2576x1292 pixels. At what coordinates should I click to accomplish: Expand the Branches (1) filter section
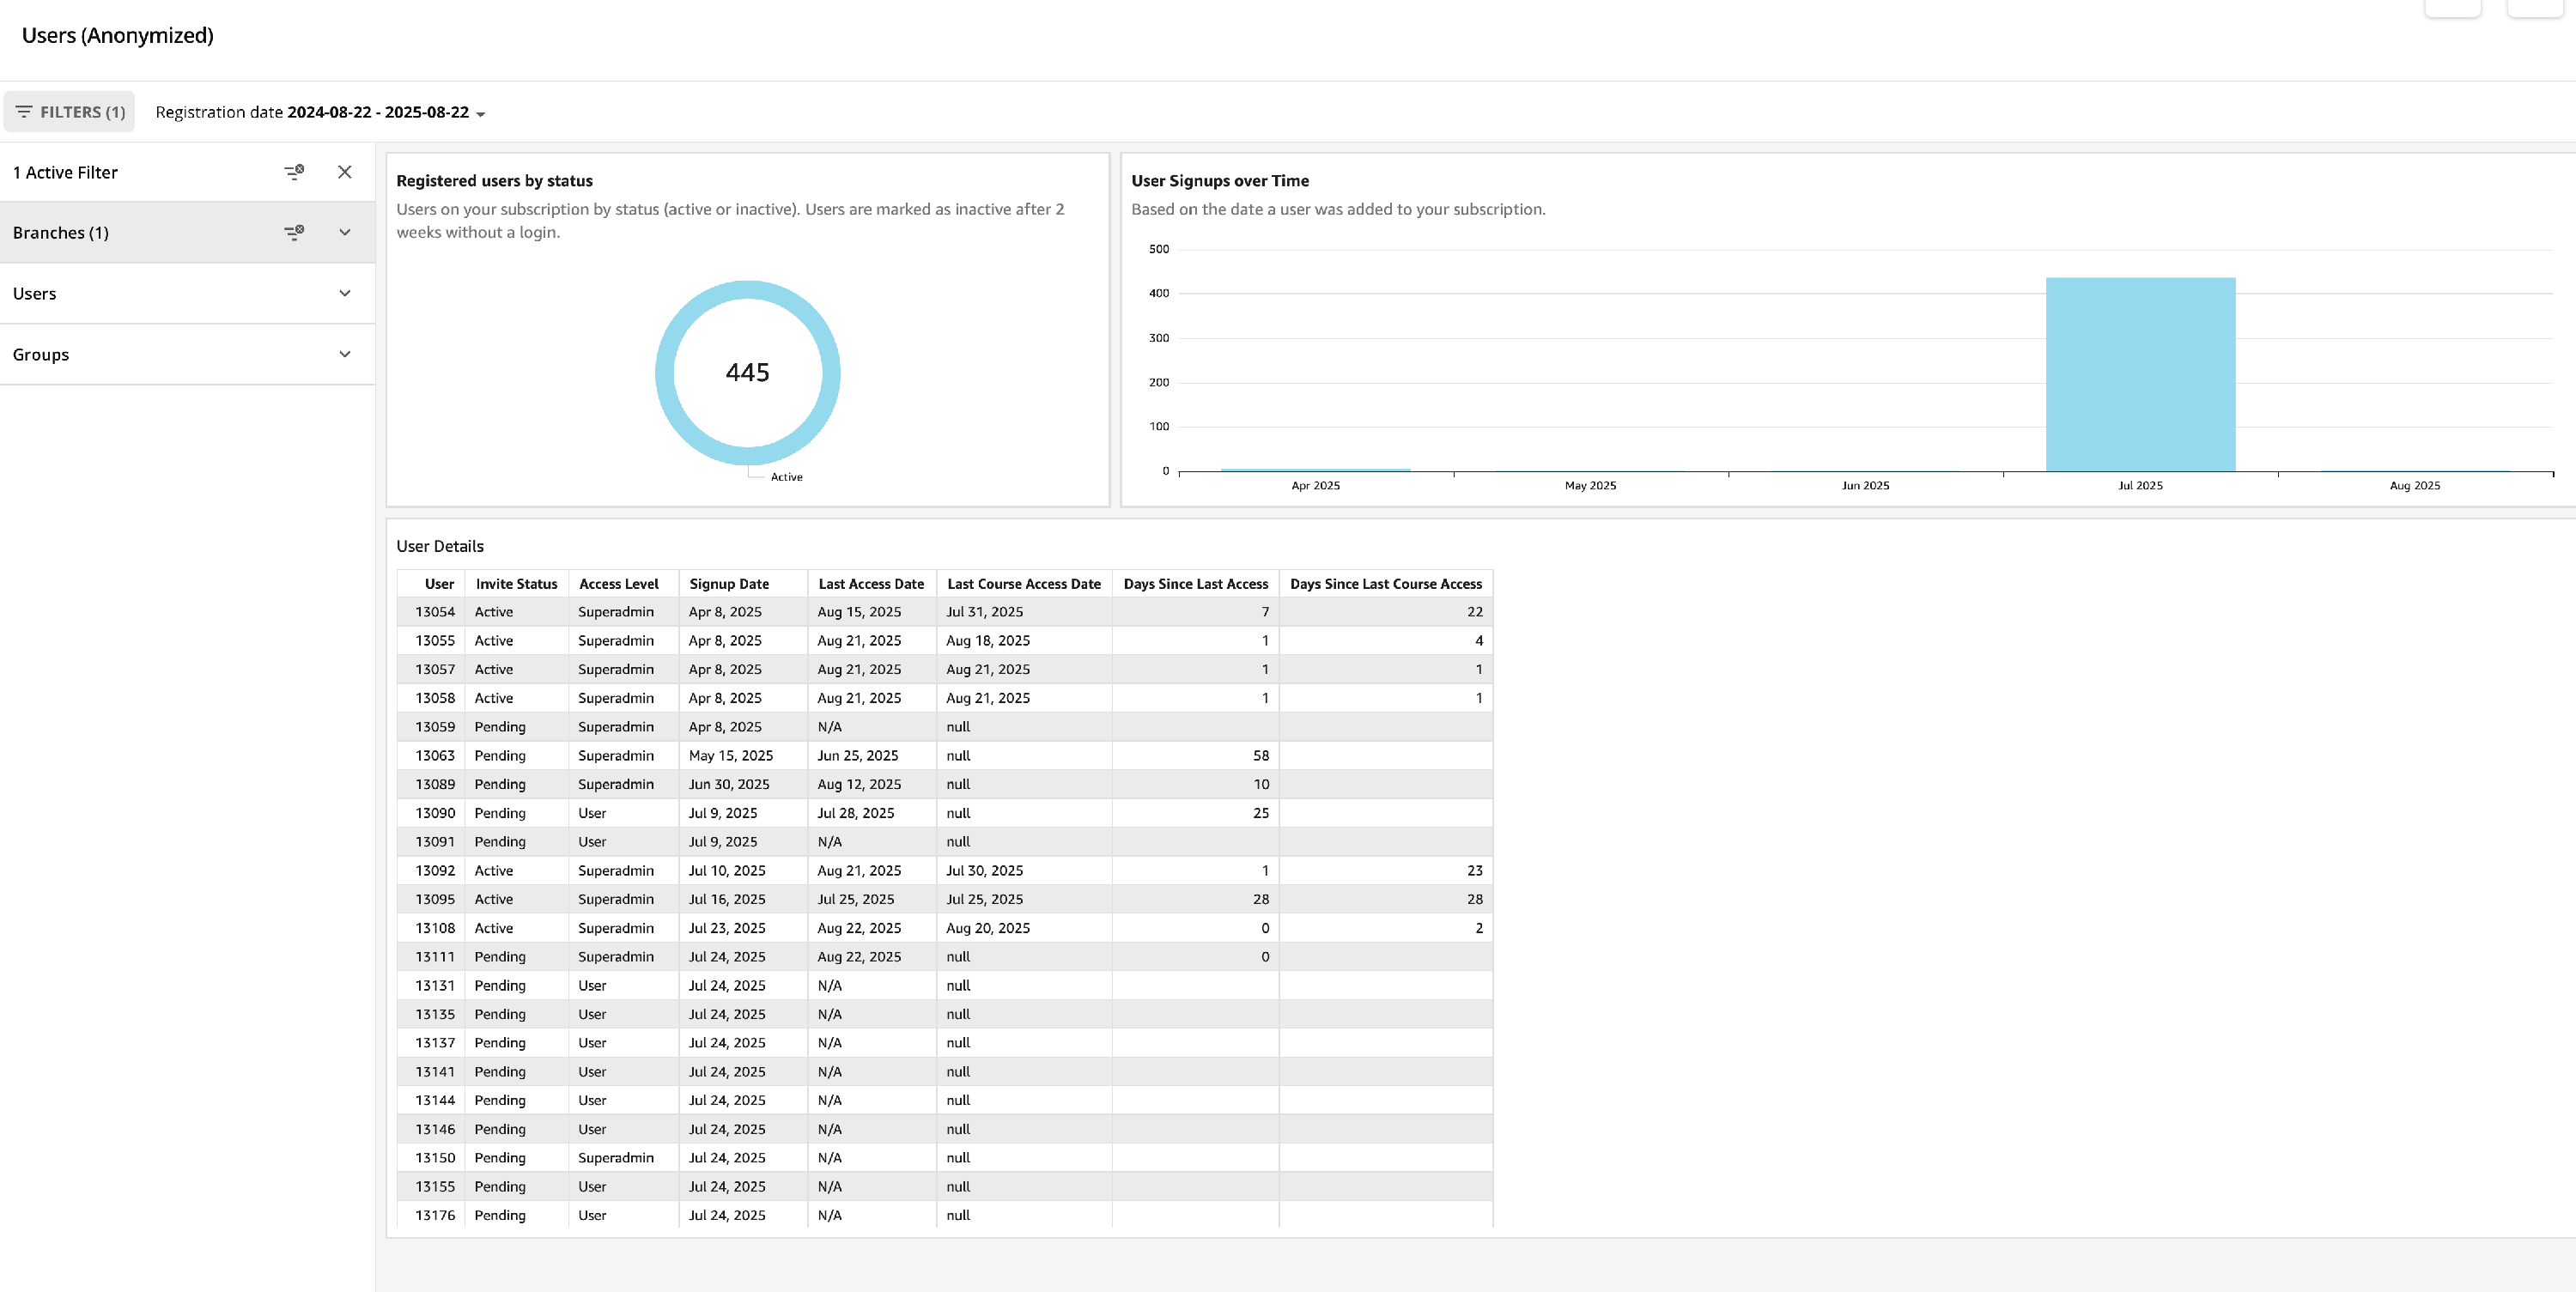345,232
